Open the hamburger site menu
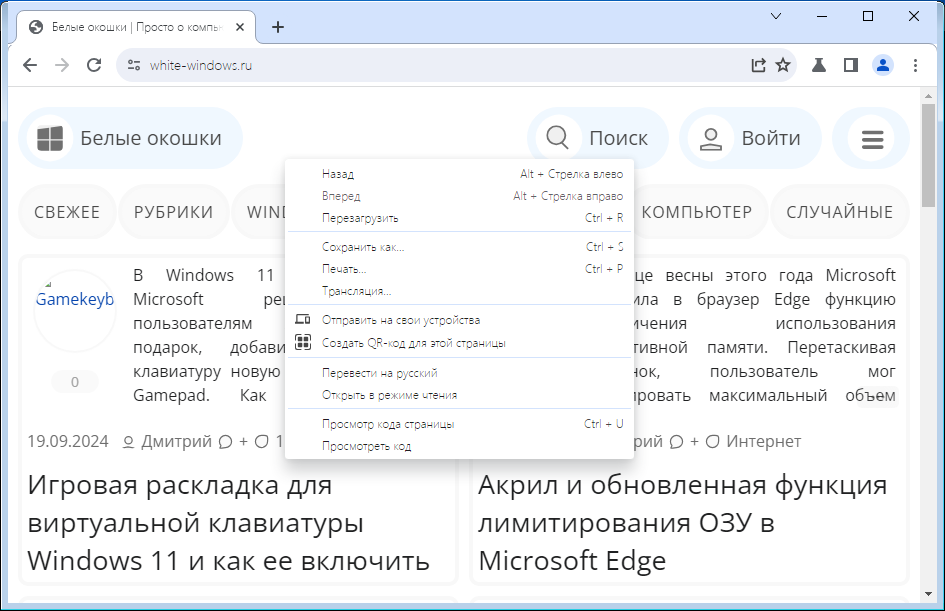Viewport: 945px width, 611px height. click(872, 139)
